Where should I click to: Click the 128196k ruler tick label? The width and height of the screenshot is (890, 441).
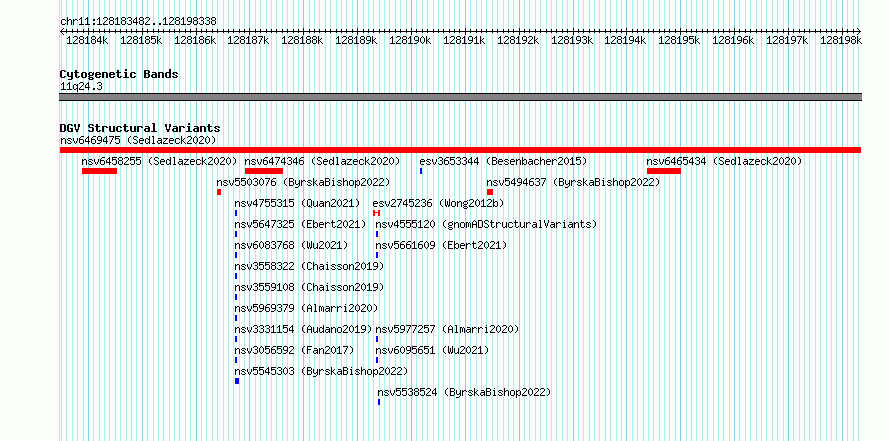point(733,40)
